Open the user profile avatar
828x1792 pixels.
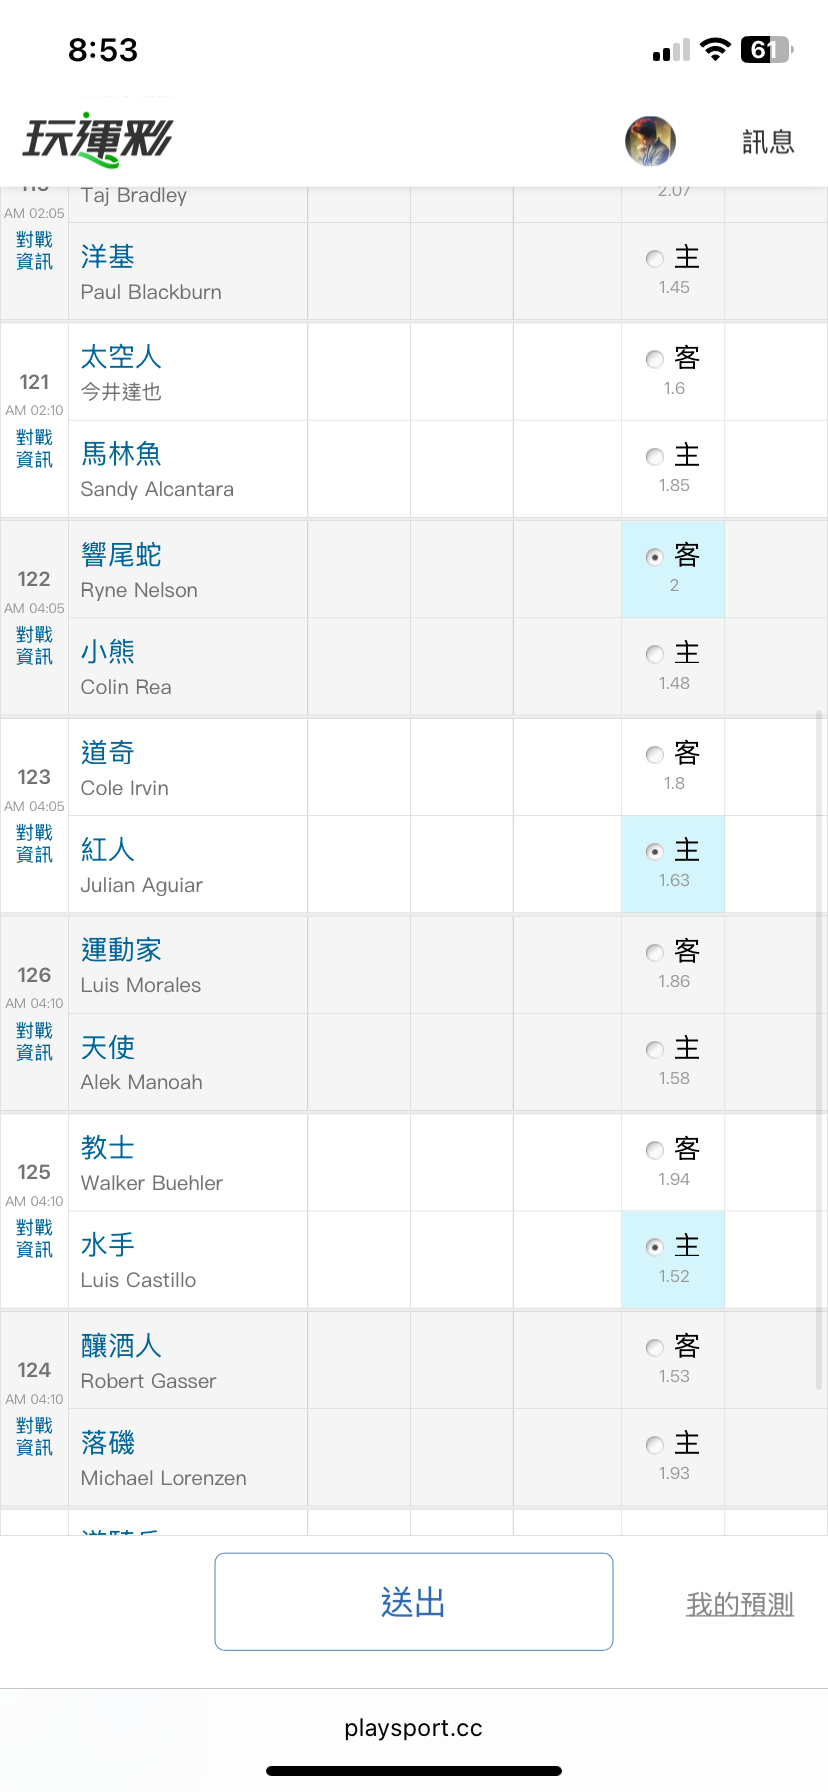pos(650,141)
